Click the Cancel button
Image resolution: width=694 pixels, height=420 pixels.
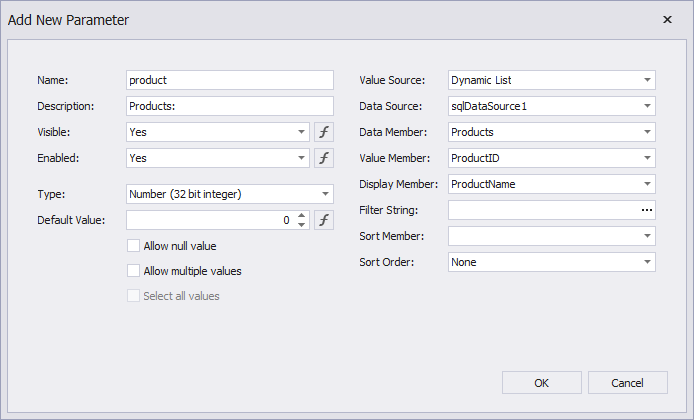pyautogui.click(x=628, y=382)
